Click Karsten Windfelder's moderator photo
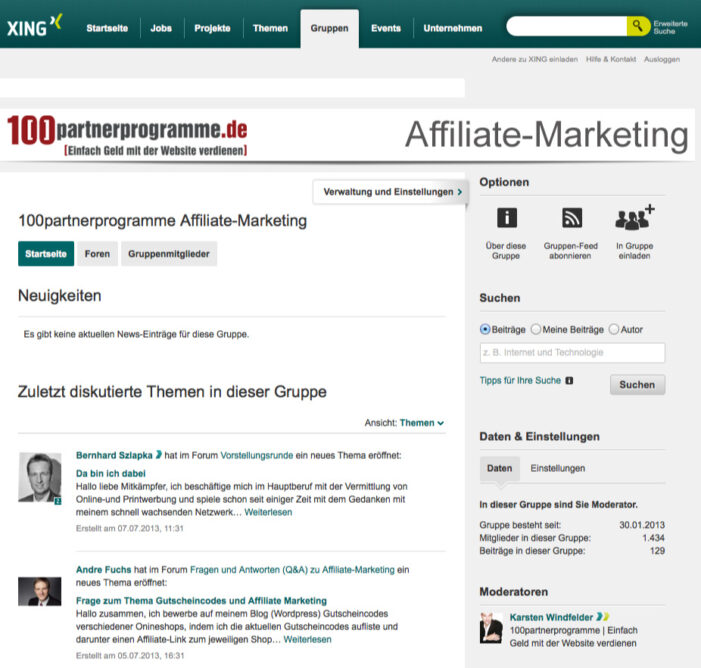Screen dimensions: 701x668 (x=491, y=628)
